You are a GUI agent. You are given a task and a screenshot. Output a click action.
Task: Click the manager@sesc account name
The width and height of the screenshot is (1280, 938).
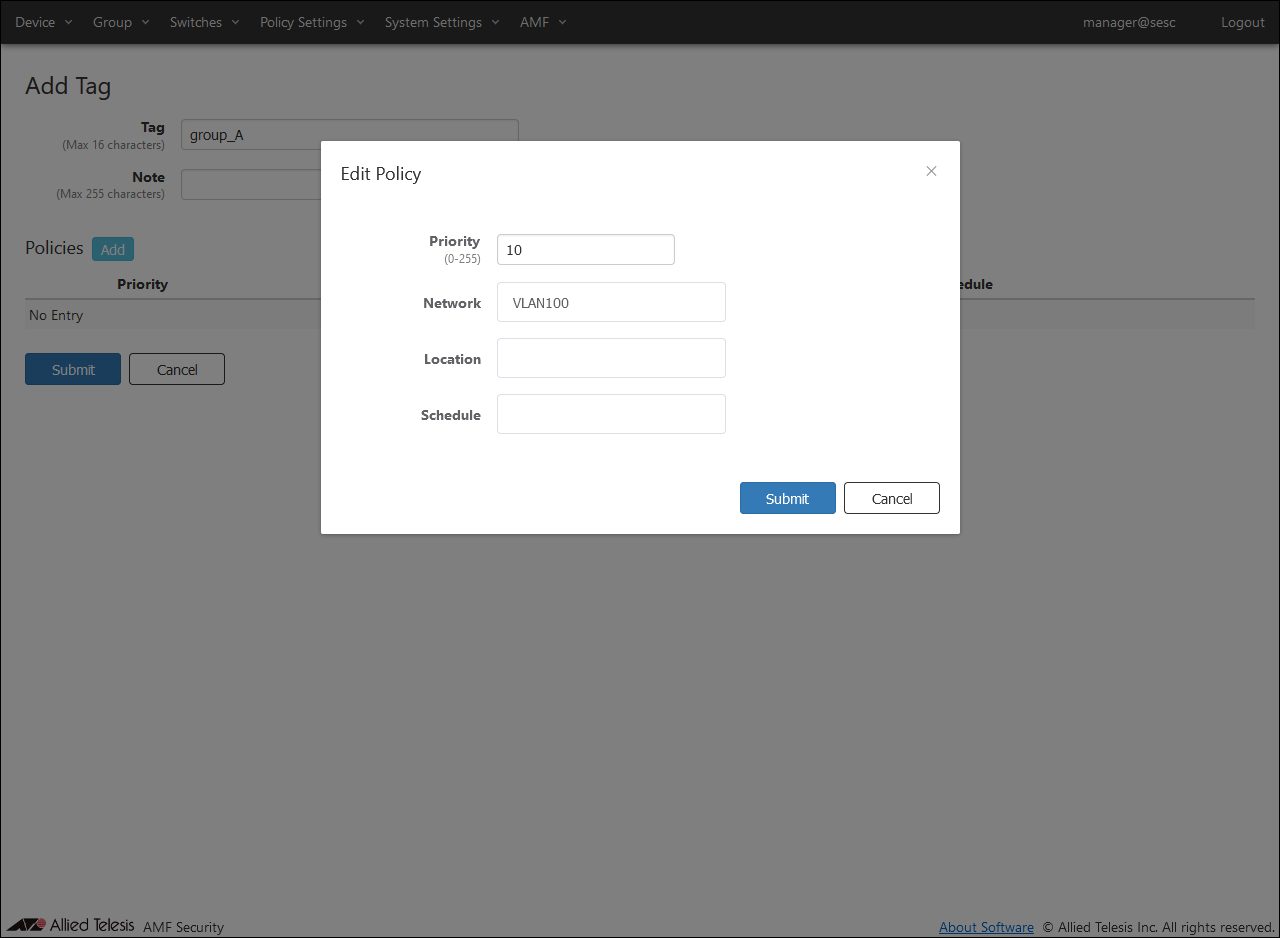point(1129,22)
